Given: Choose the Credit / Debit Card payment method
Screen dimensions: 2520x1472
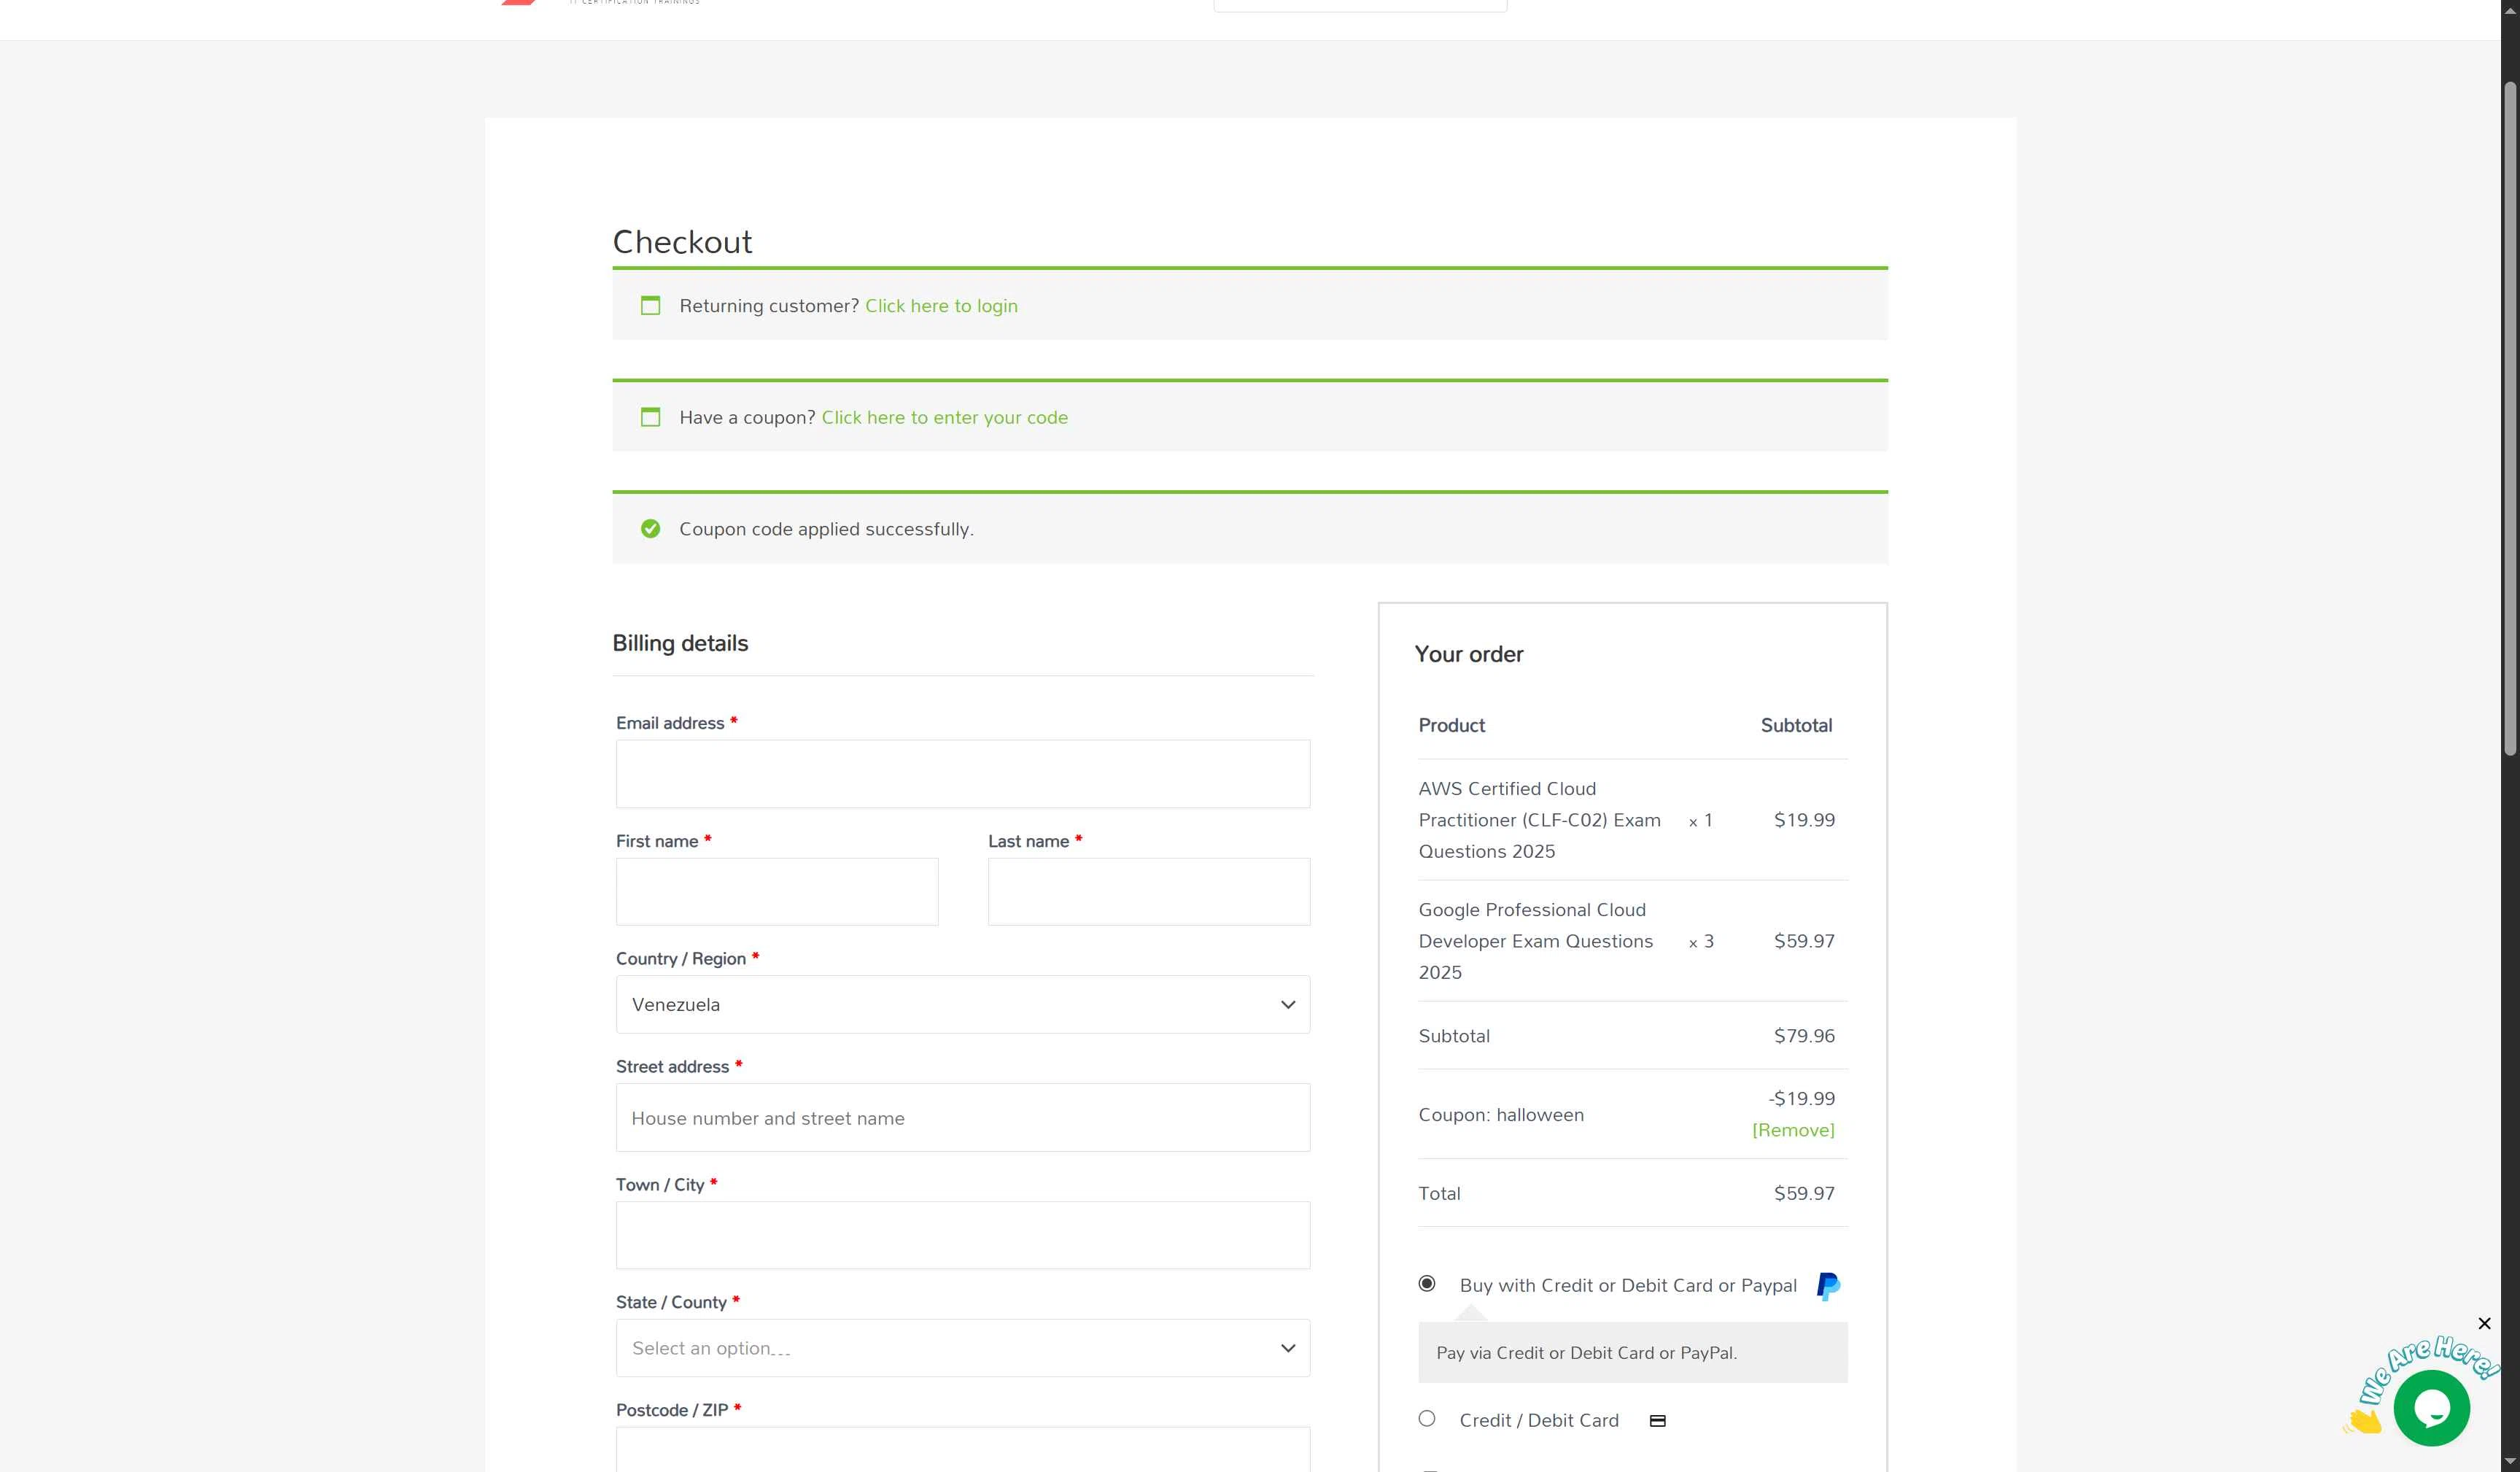Looking at the screenshot, I should [x=1427, y=1418].
